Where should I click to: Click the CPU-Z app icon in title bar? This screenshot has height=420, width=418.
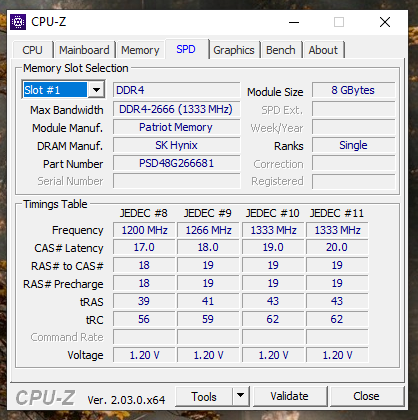click(x=18, y=22)
